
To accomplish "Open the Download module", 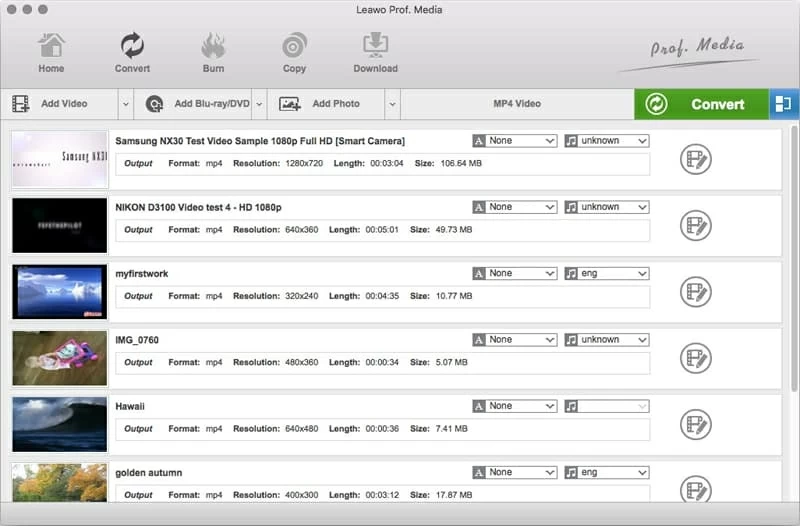I will click(375, 53).
